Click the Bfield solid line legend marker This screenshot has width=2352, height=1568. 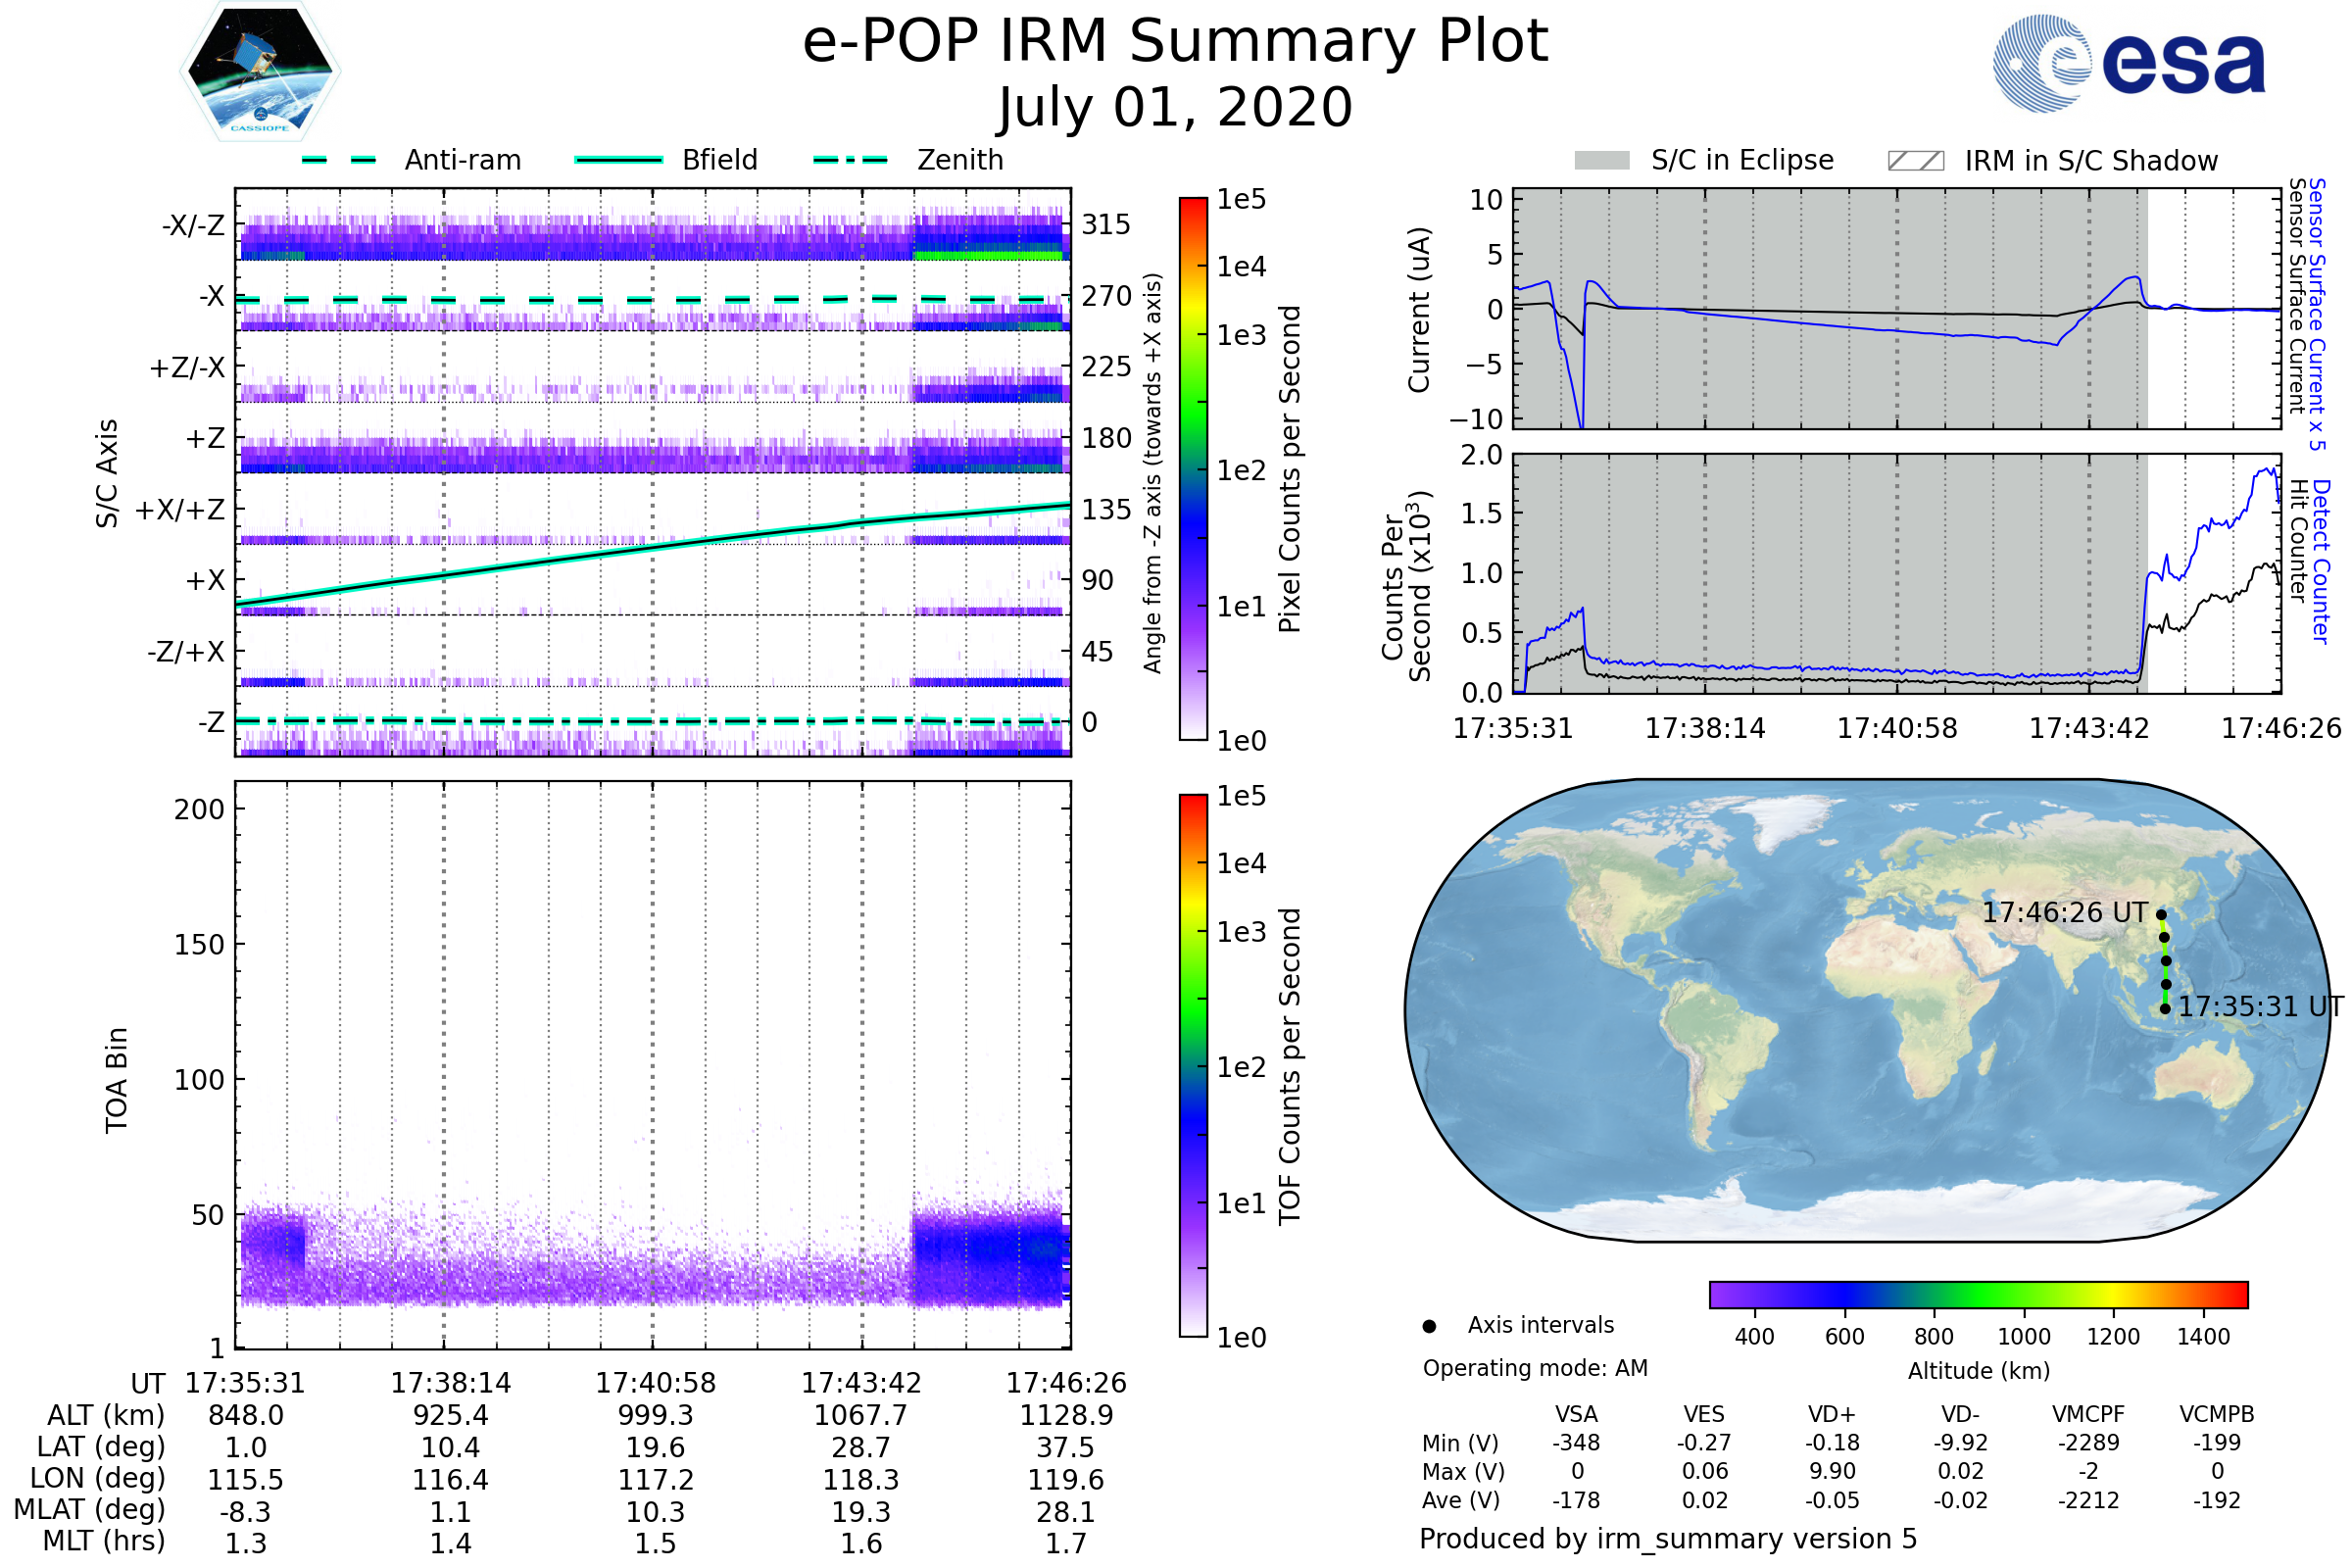click(618, 160)
